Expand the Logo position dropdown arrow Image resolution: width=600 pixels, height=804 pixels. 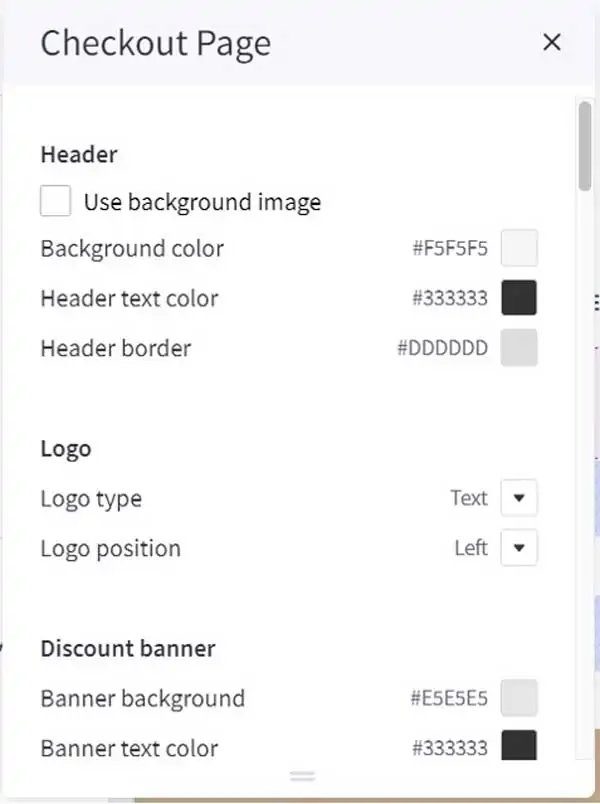pyautogui.click(x=519, y=548)
